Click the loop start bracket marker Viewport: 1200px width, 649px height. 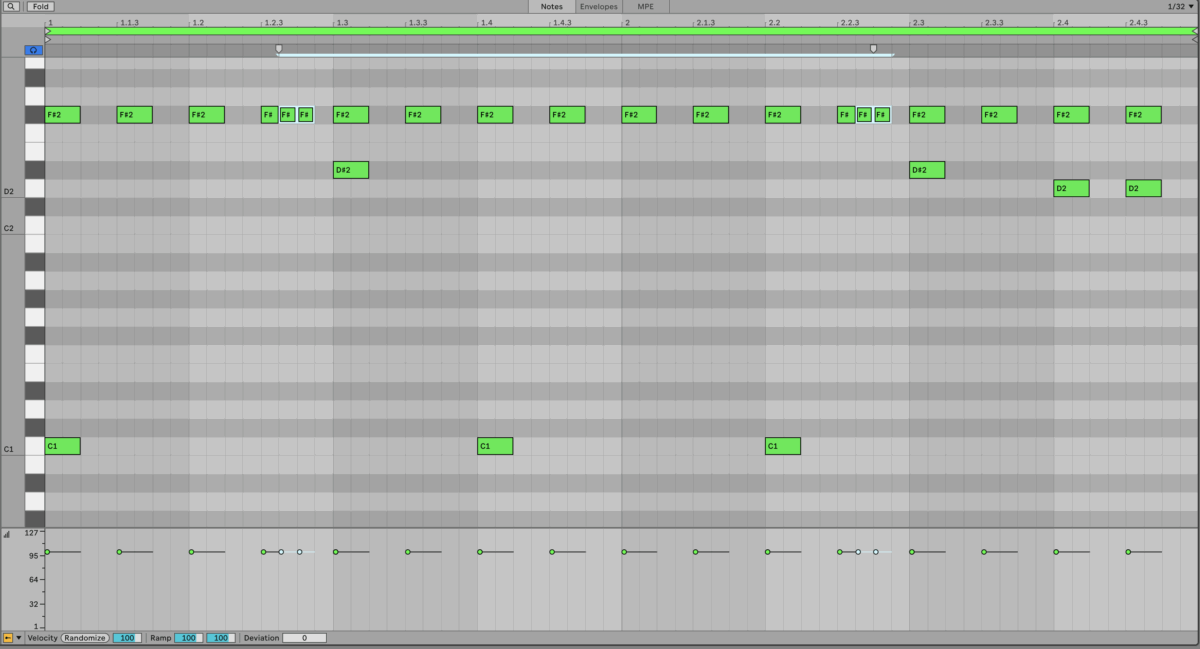coord(279,48)
